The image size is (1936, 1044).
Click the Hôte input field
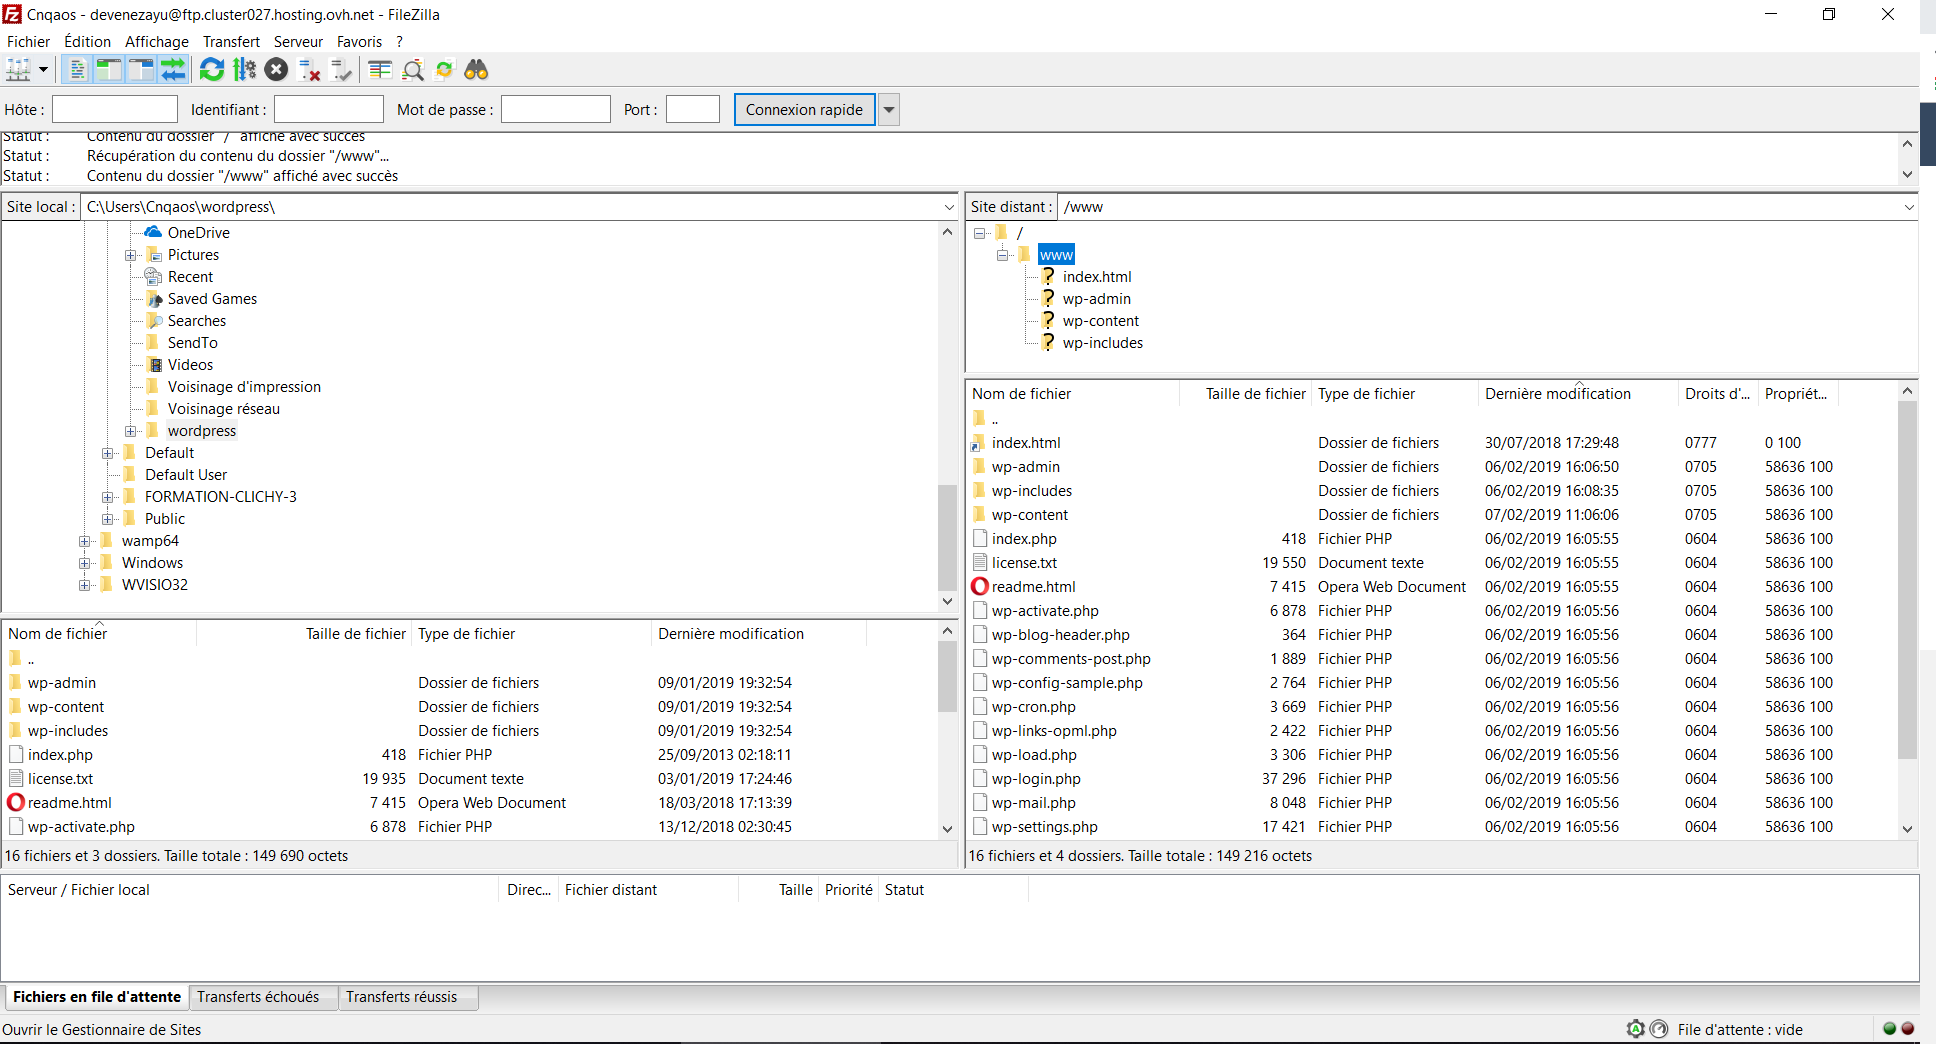coord(115,110)
